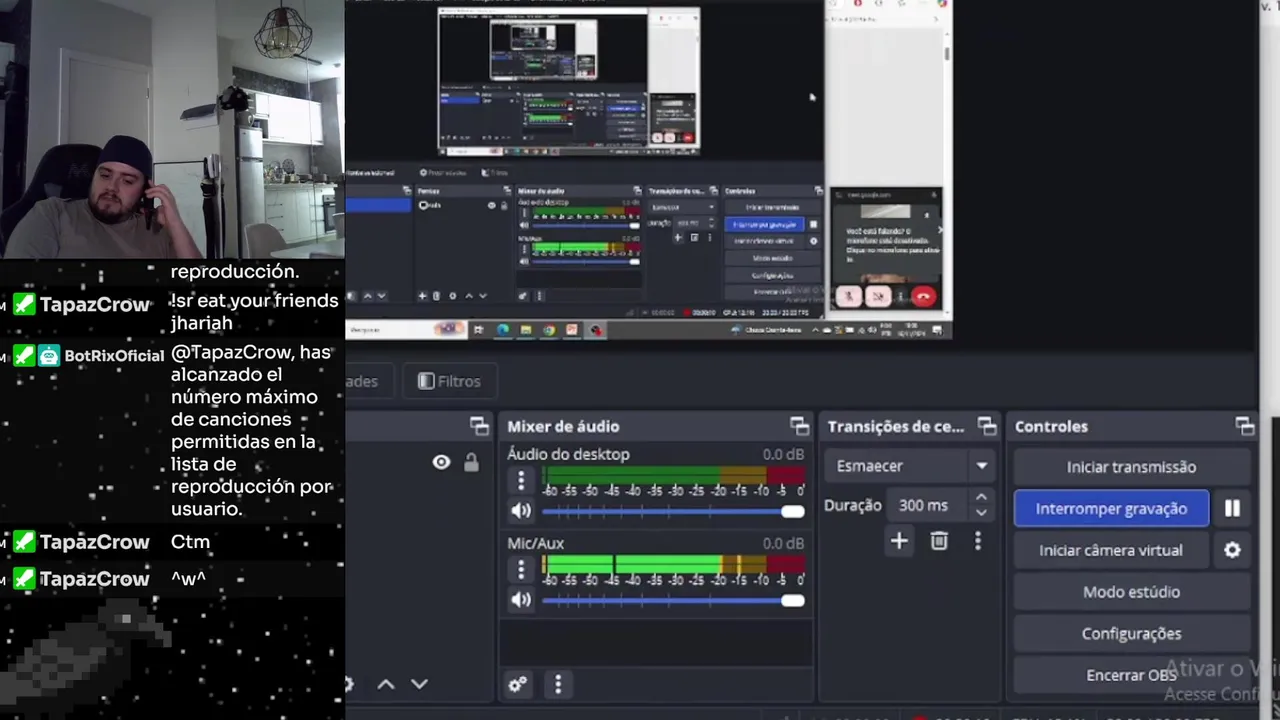Toggle muted microphone button in Meet preview
This screenshot has width=1280, height=720.
[849, 296]
